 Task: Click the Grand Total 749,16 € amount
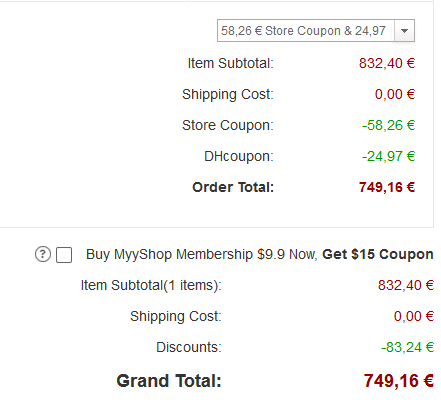[x=399, y=381]
